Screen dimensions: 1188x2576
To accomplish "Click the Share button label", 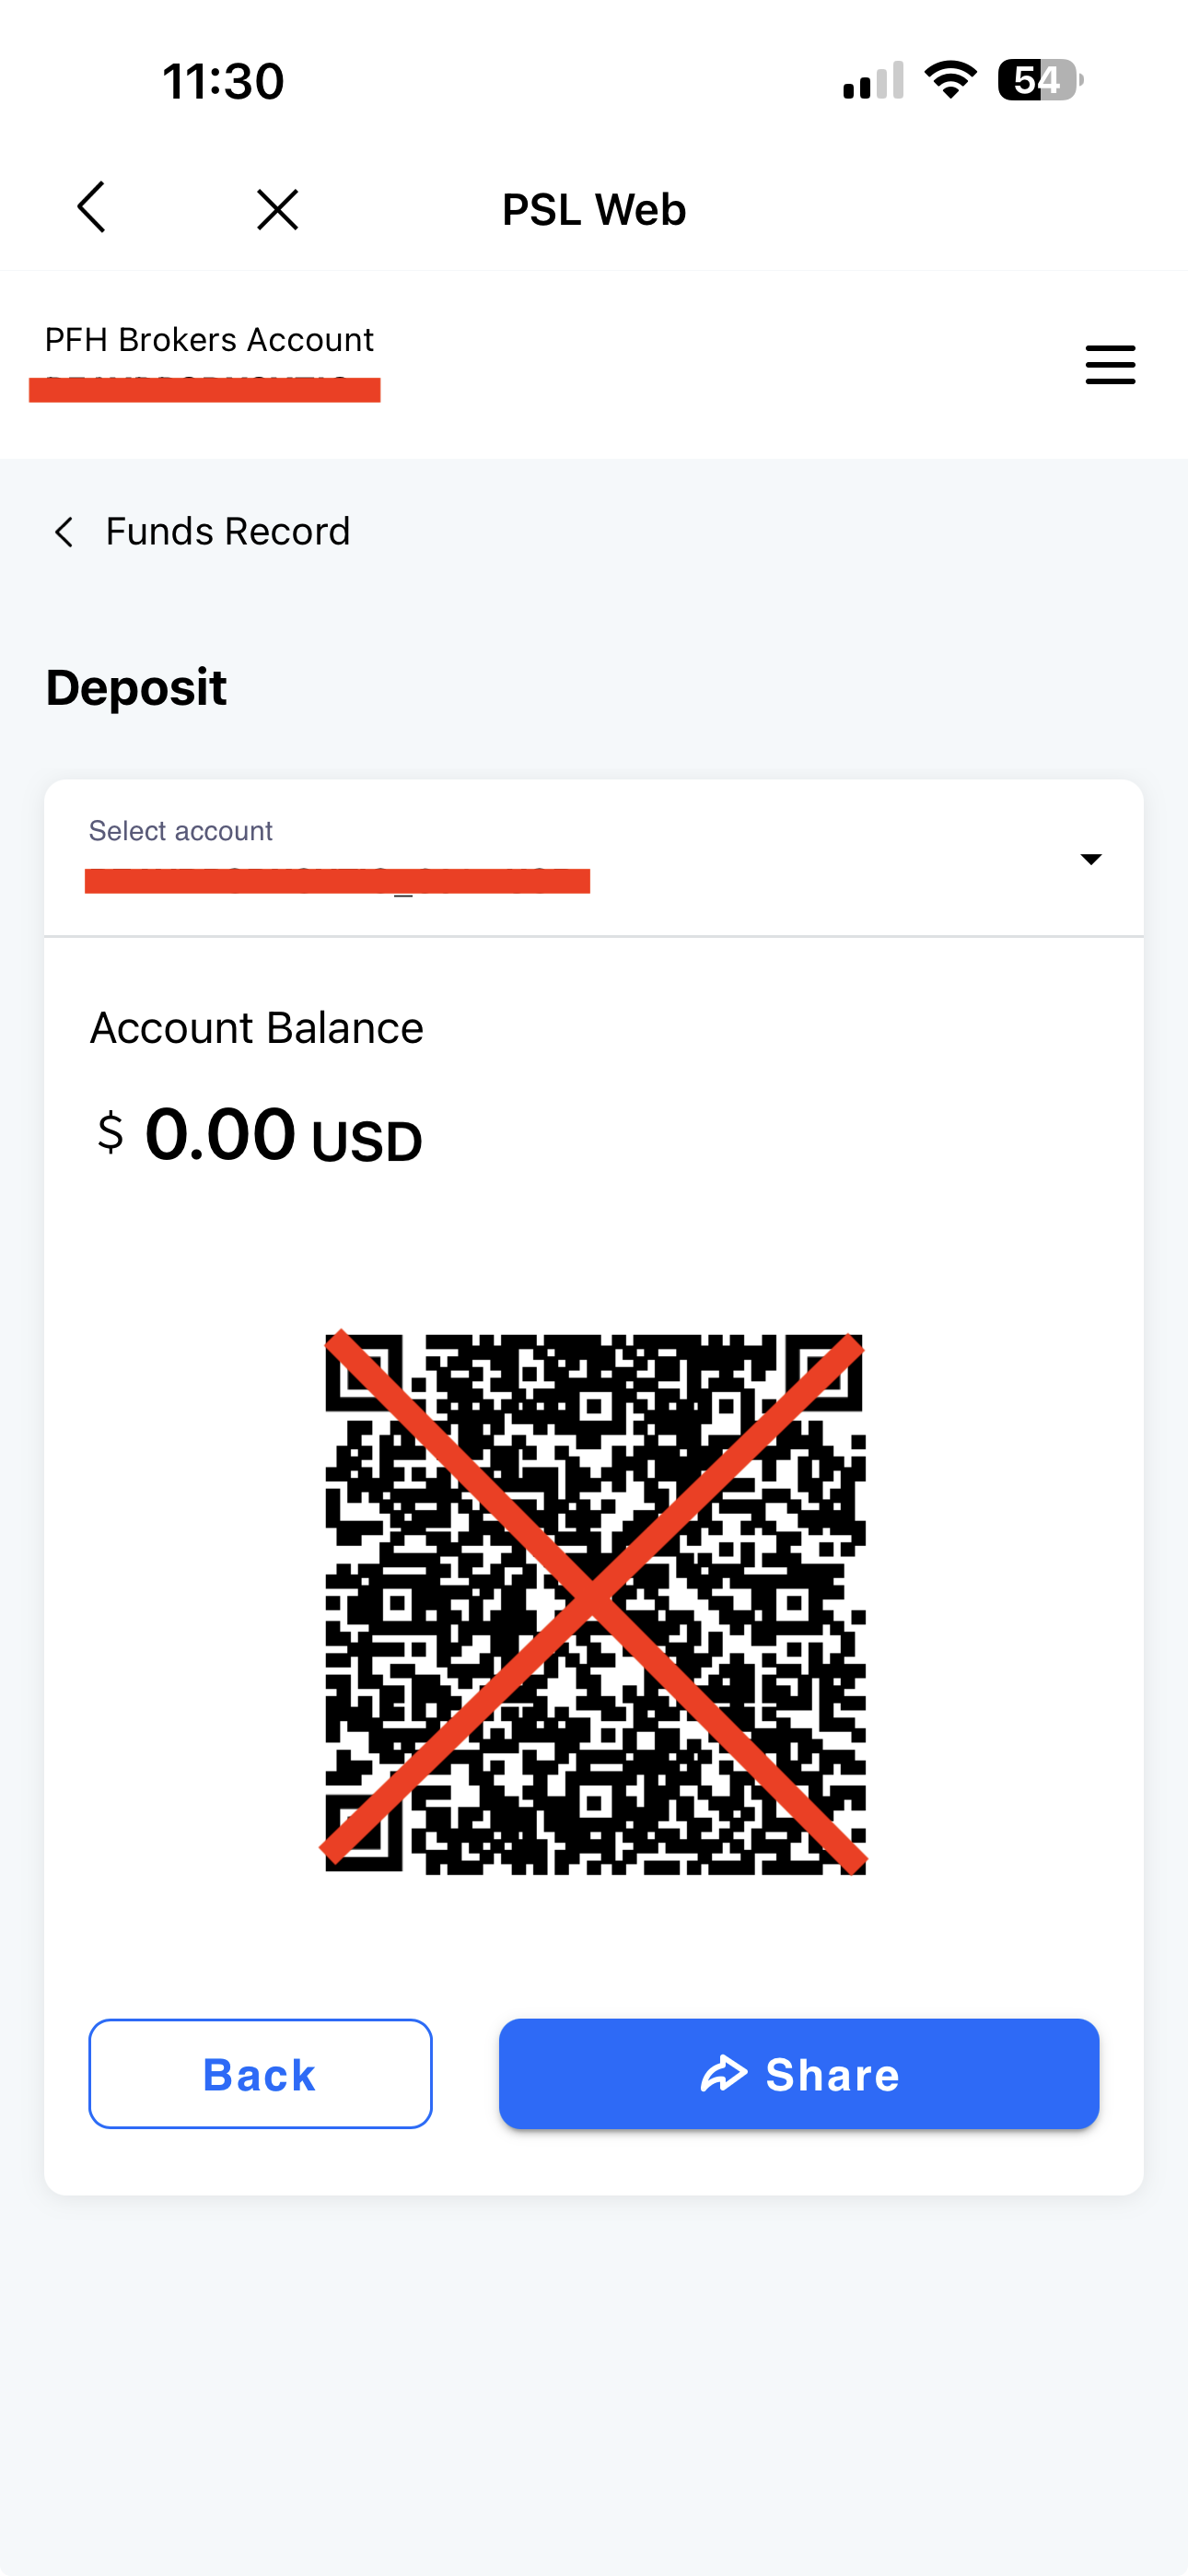I will [832, 2075].
